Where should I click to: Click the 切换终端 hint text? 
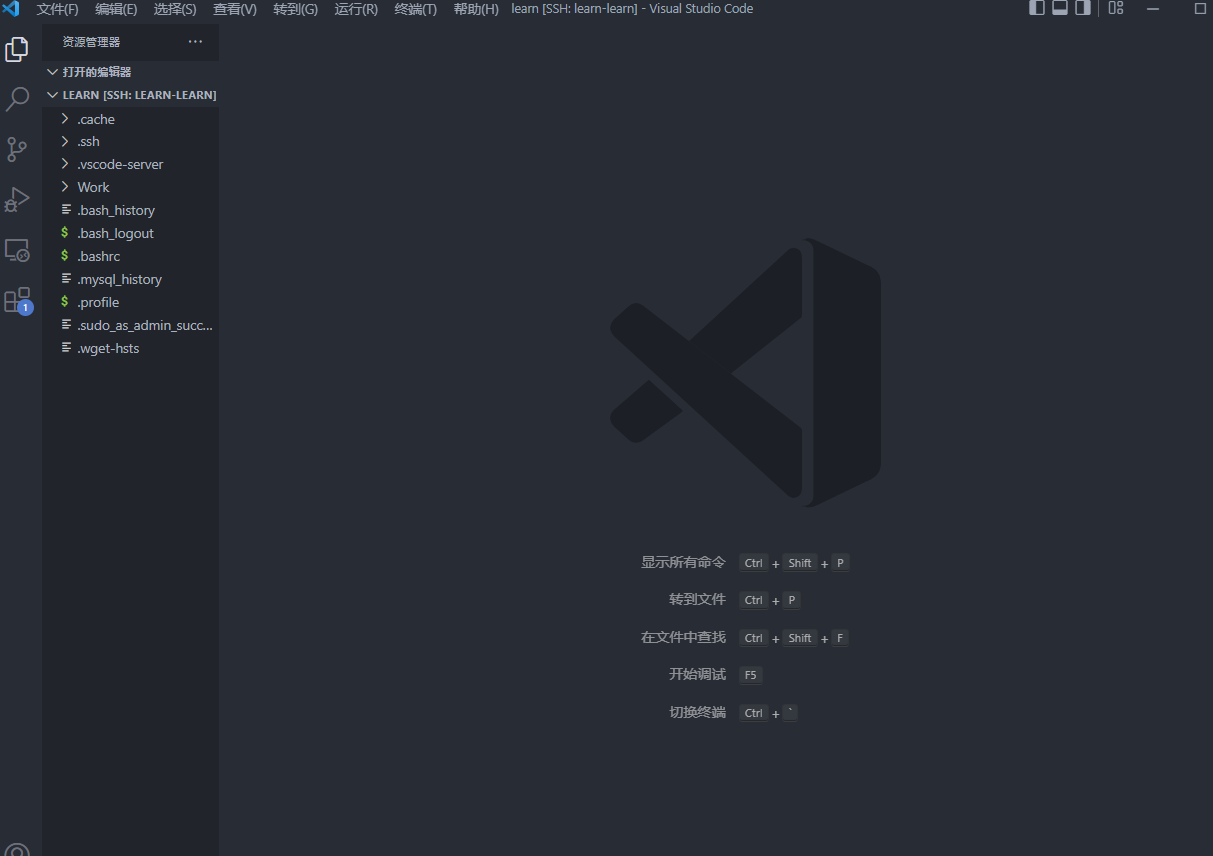pos(697,712)
